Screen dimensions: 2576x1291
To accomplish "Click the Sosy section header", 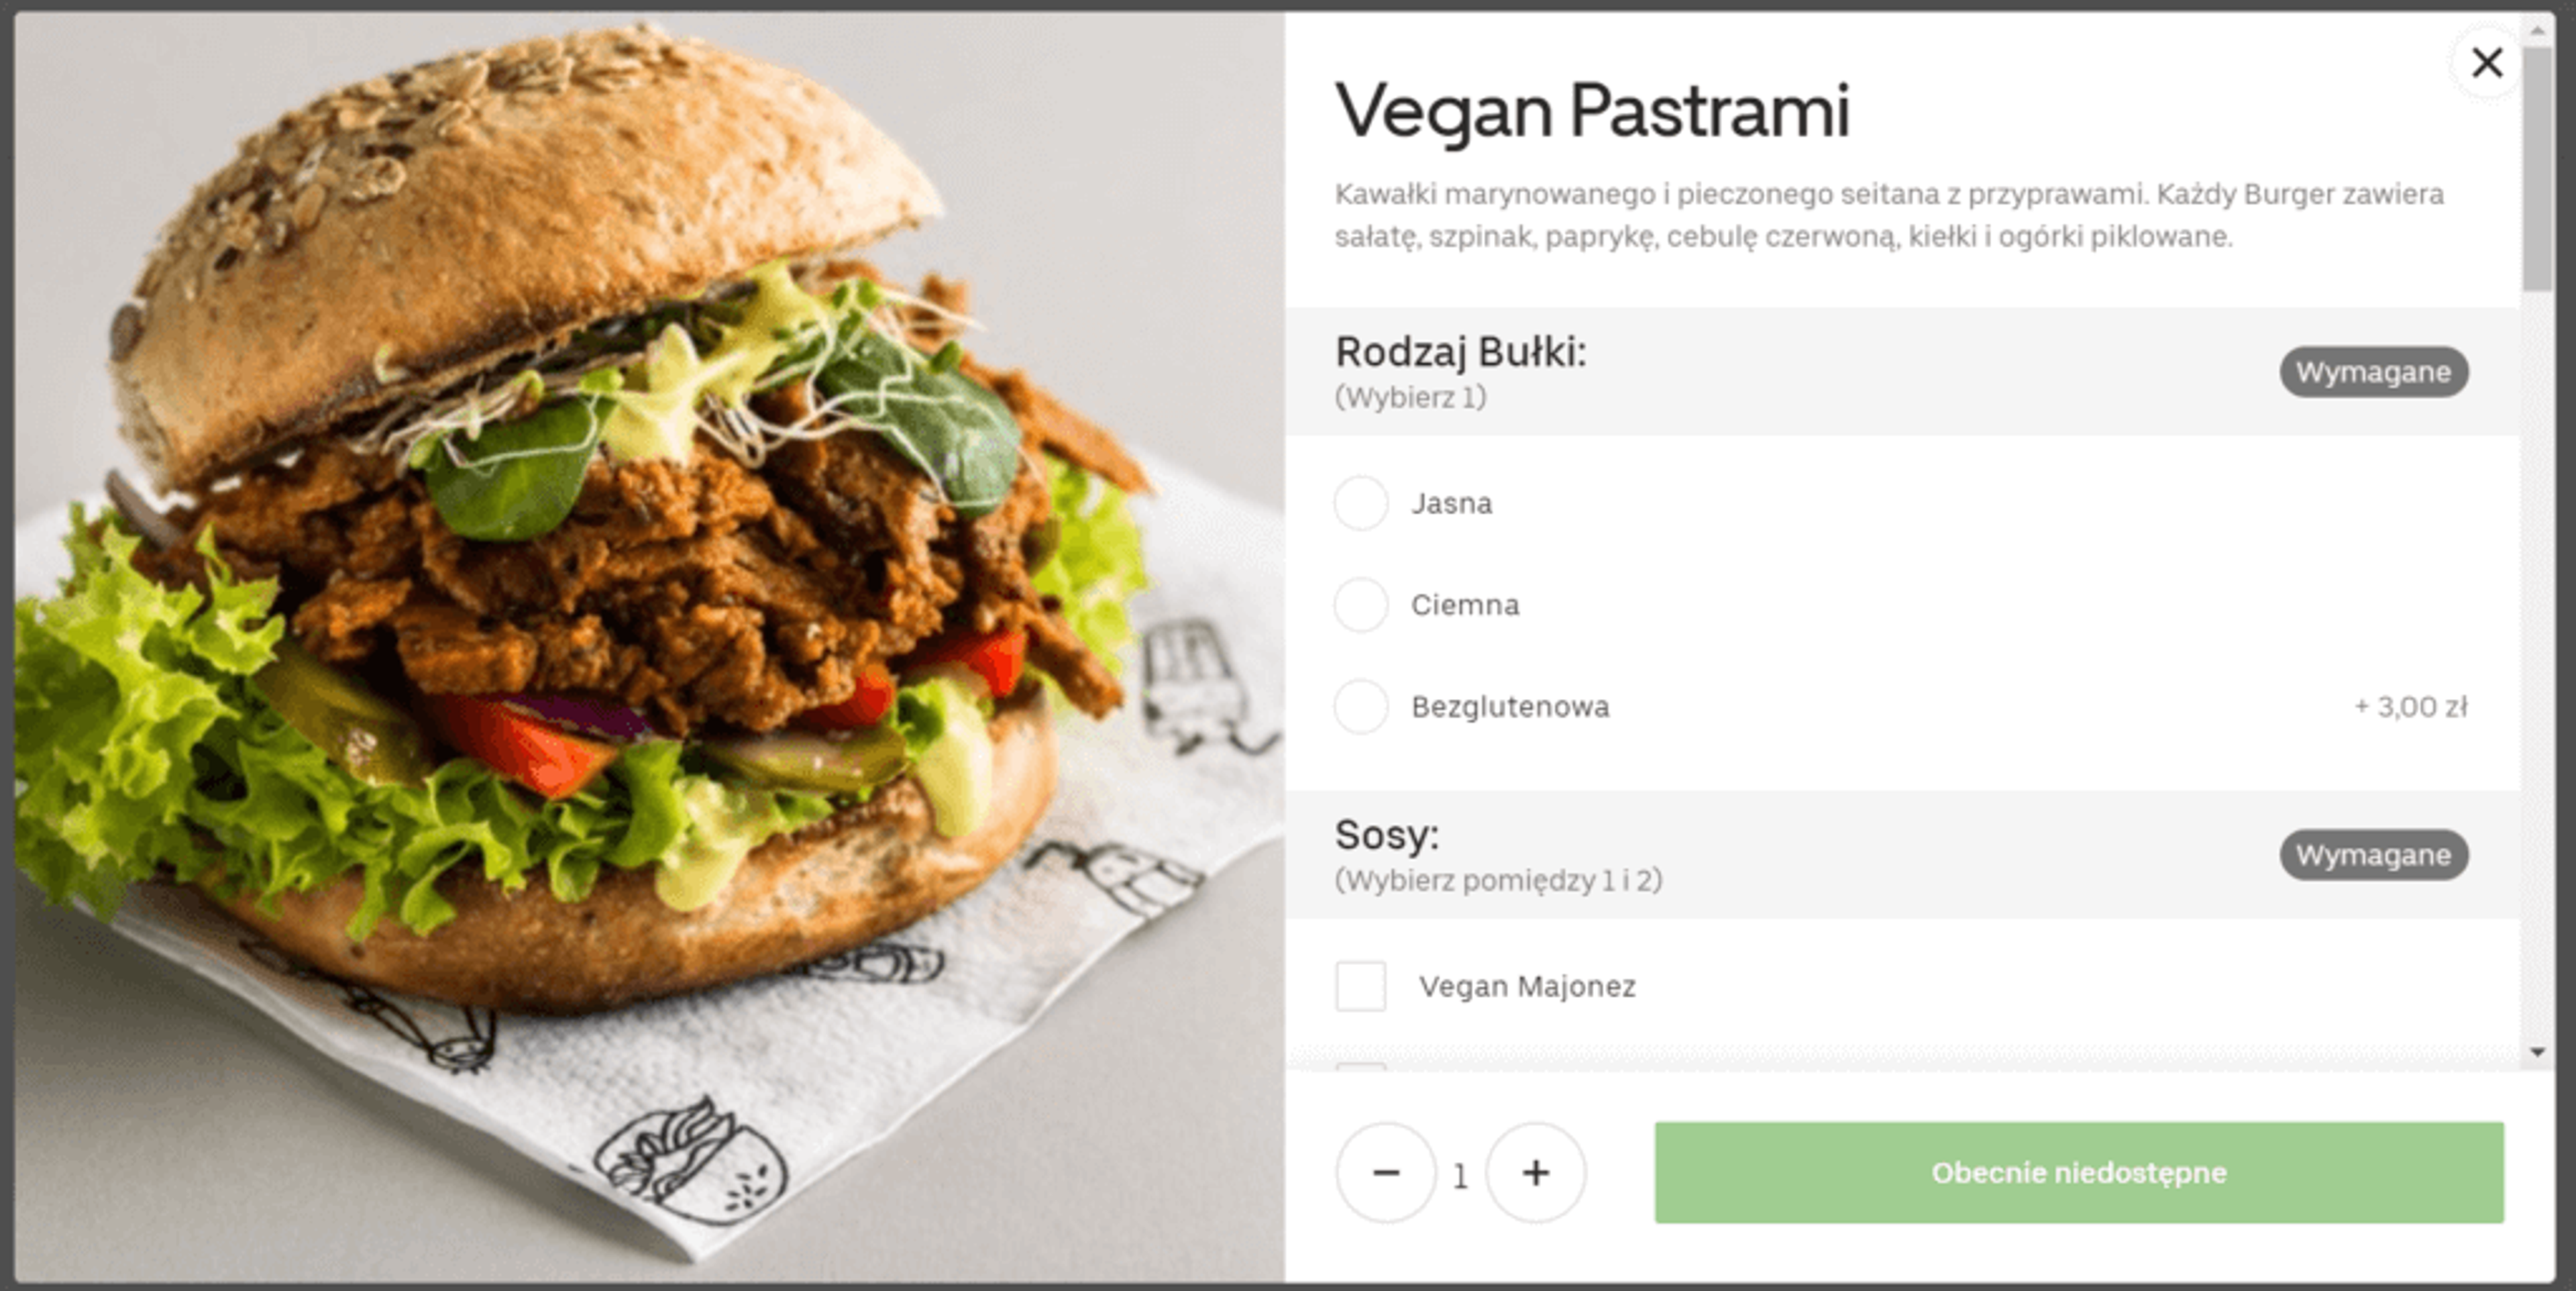I will coord(1902,855).
